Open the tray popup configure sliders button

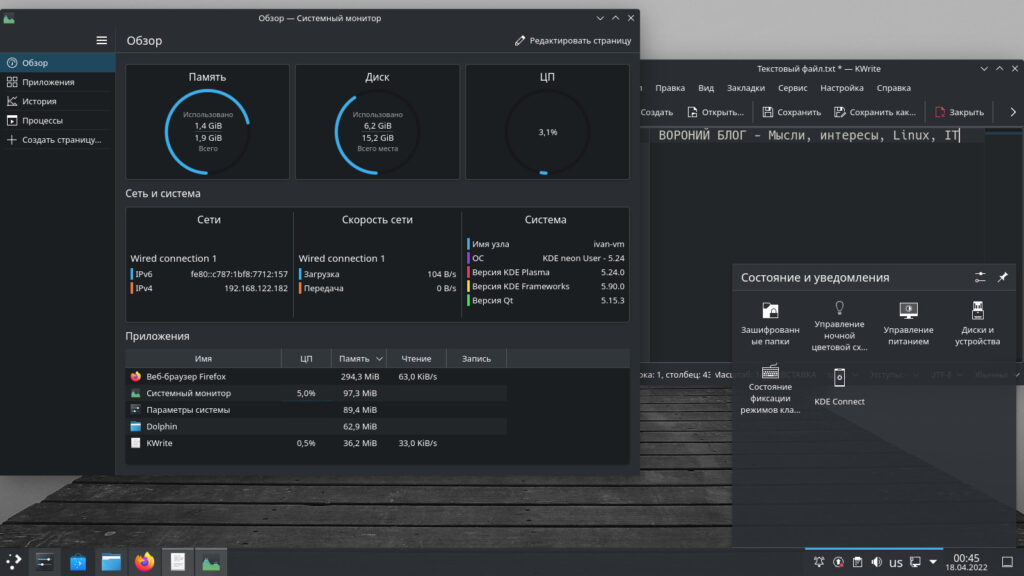click(980, 277)
